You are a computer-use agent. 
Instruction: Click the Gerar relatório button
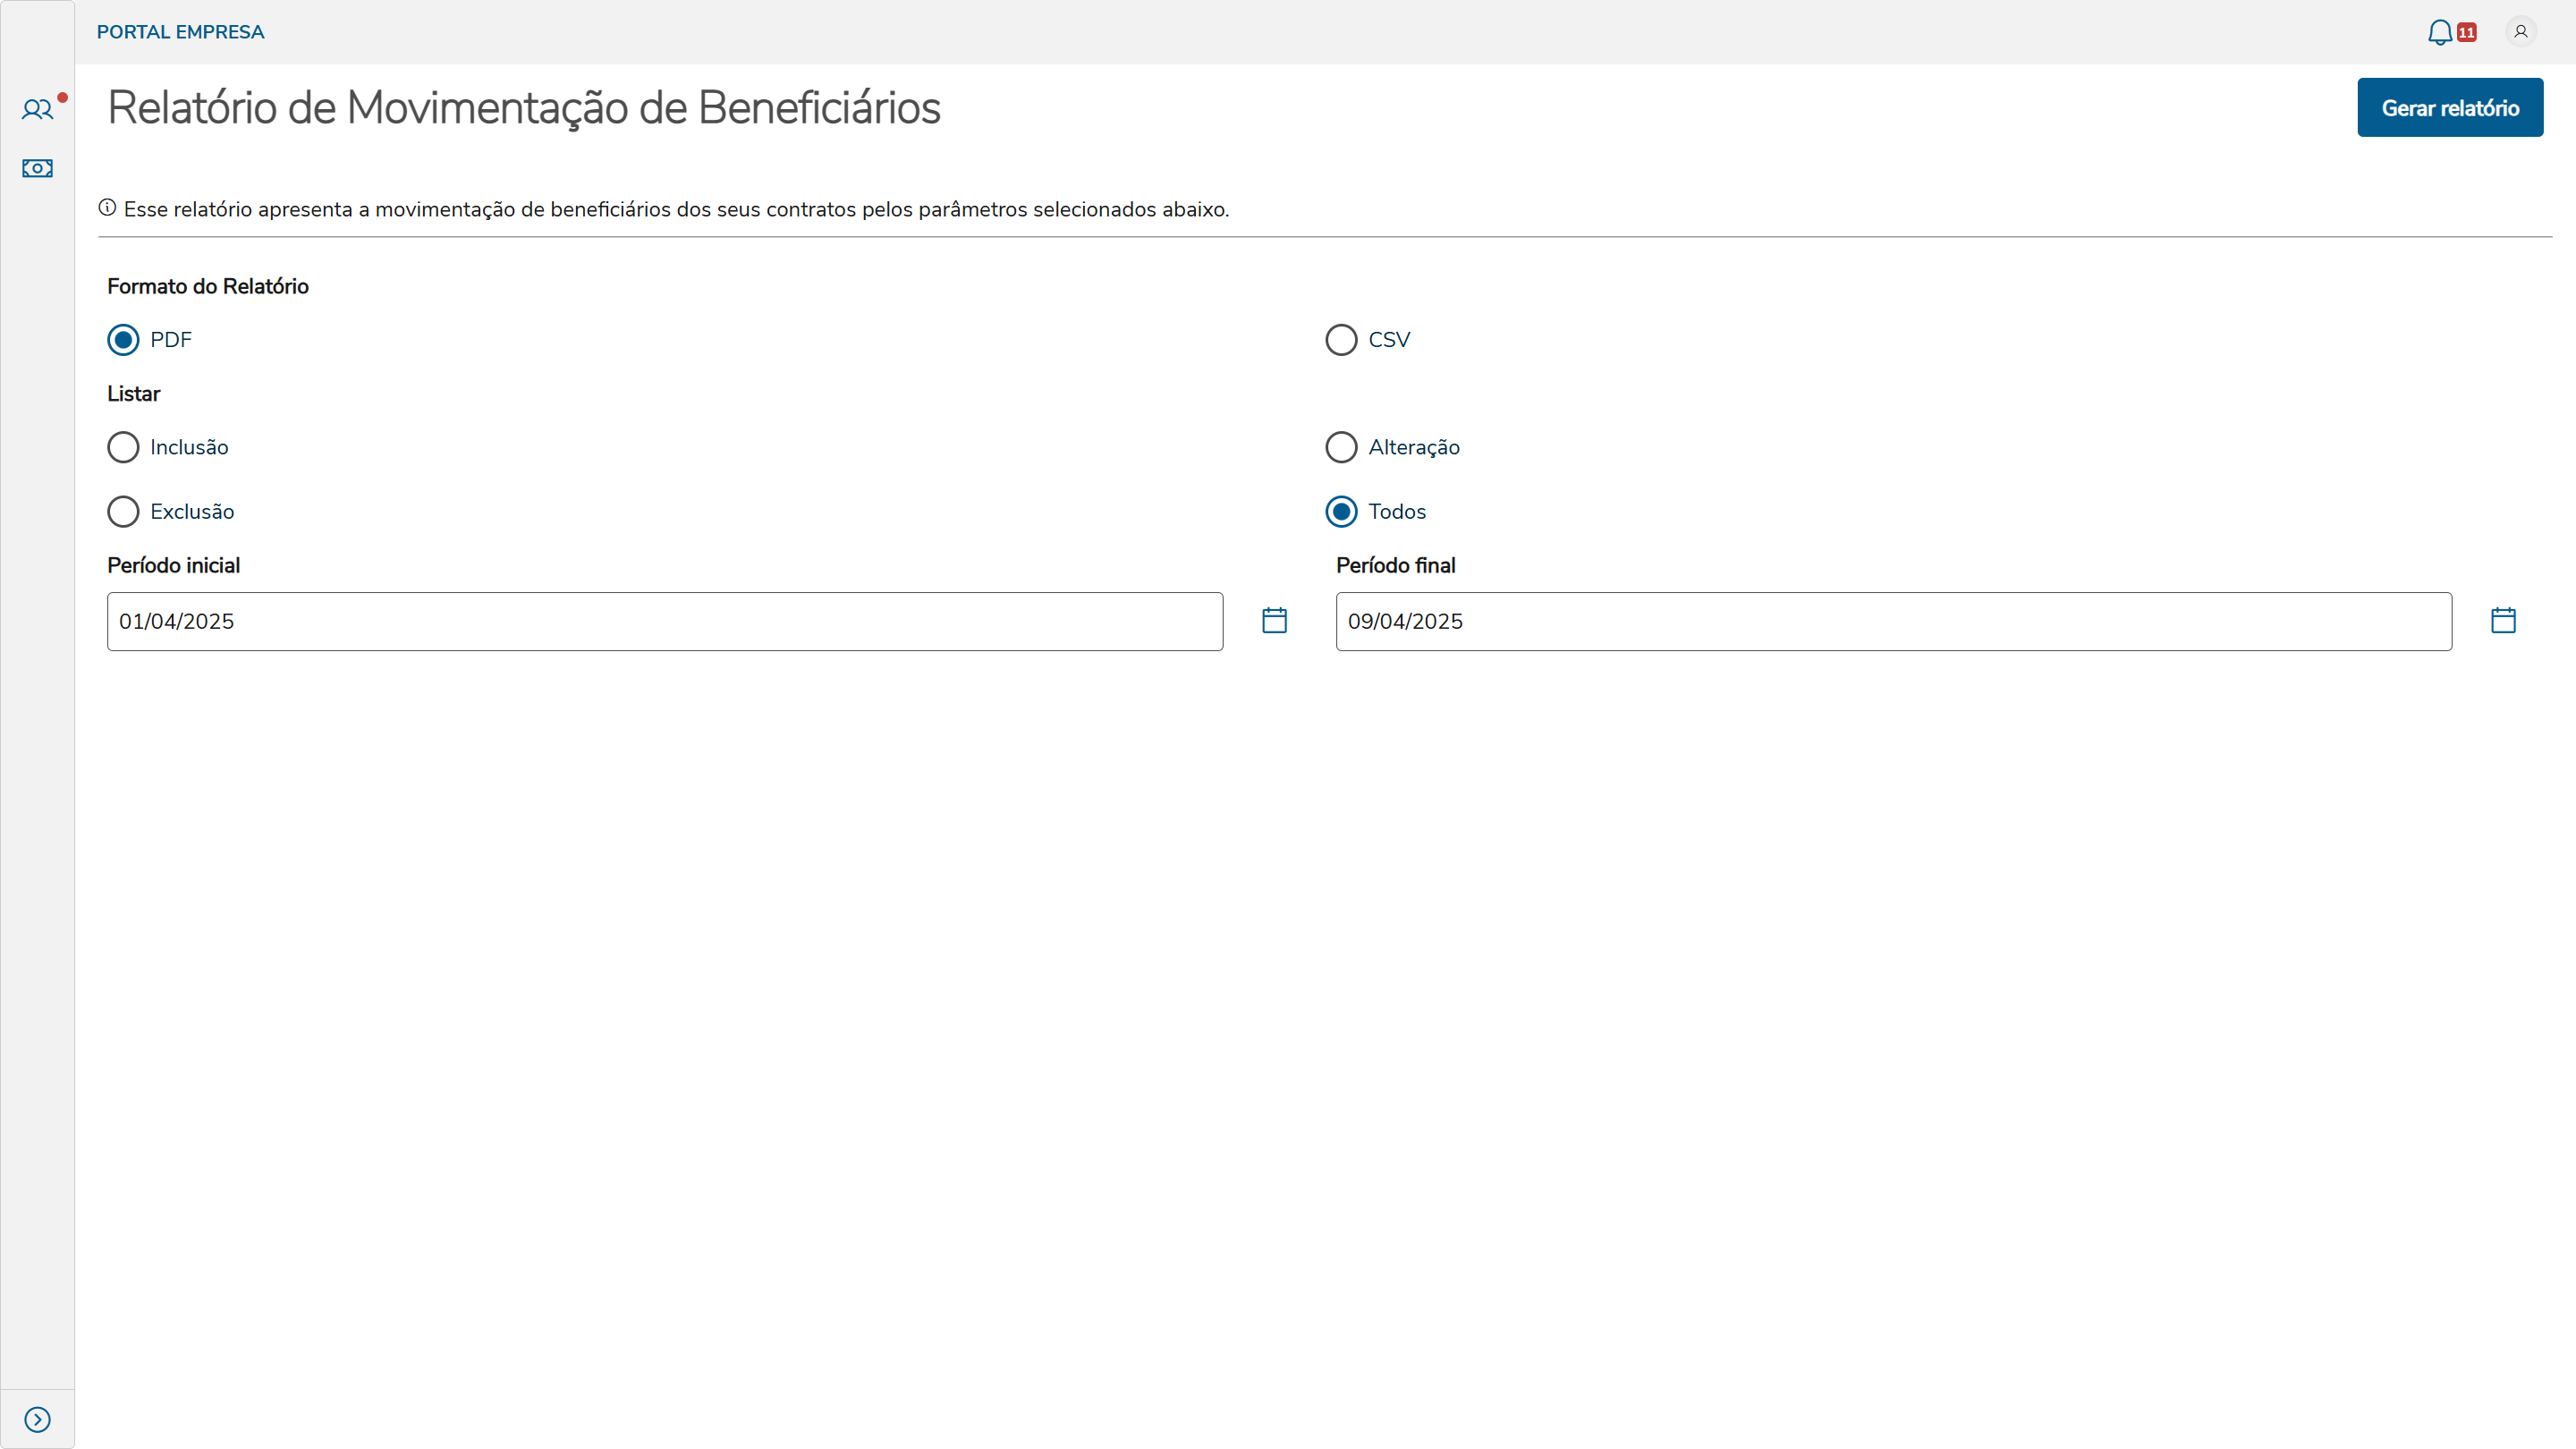click(x=2449, y=108)
